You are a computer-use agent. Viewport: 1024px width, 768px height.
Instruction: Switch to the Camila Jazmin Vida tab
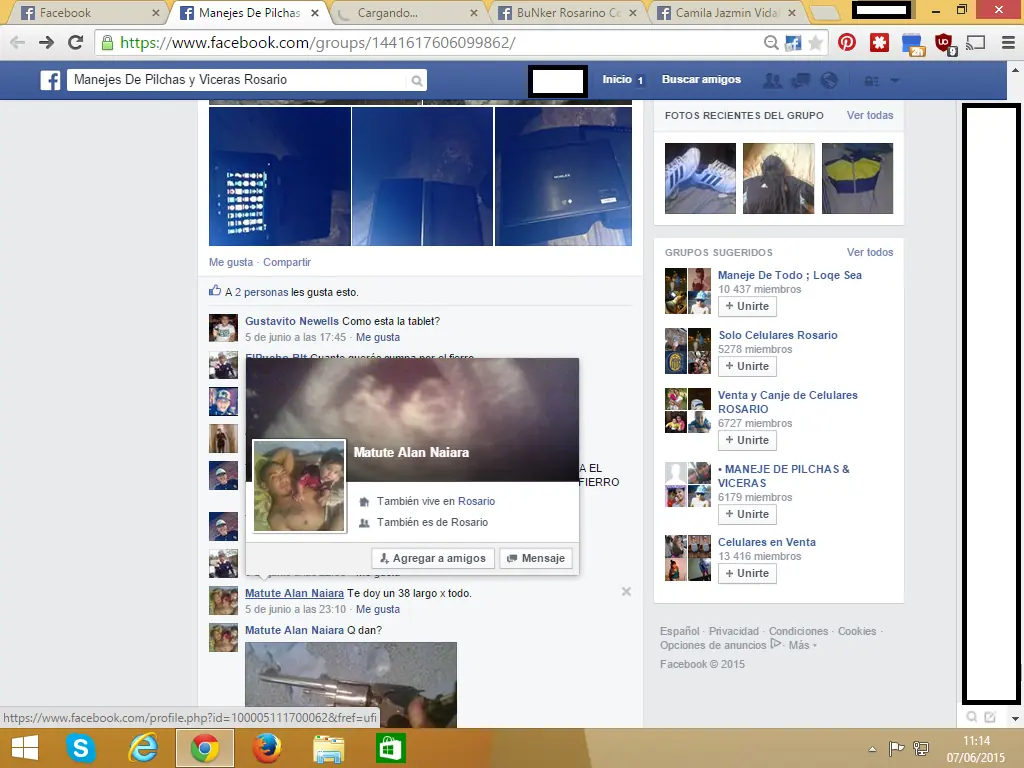pos(726,12)
